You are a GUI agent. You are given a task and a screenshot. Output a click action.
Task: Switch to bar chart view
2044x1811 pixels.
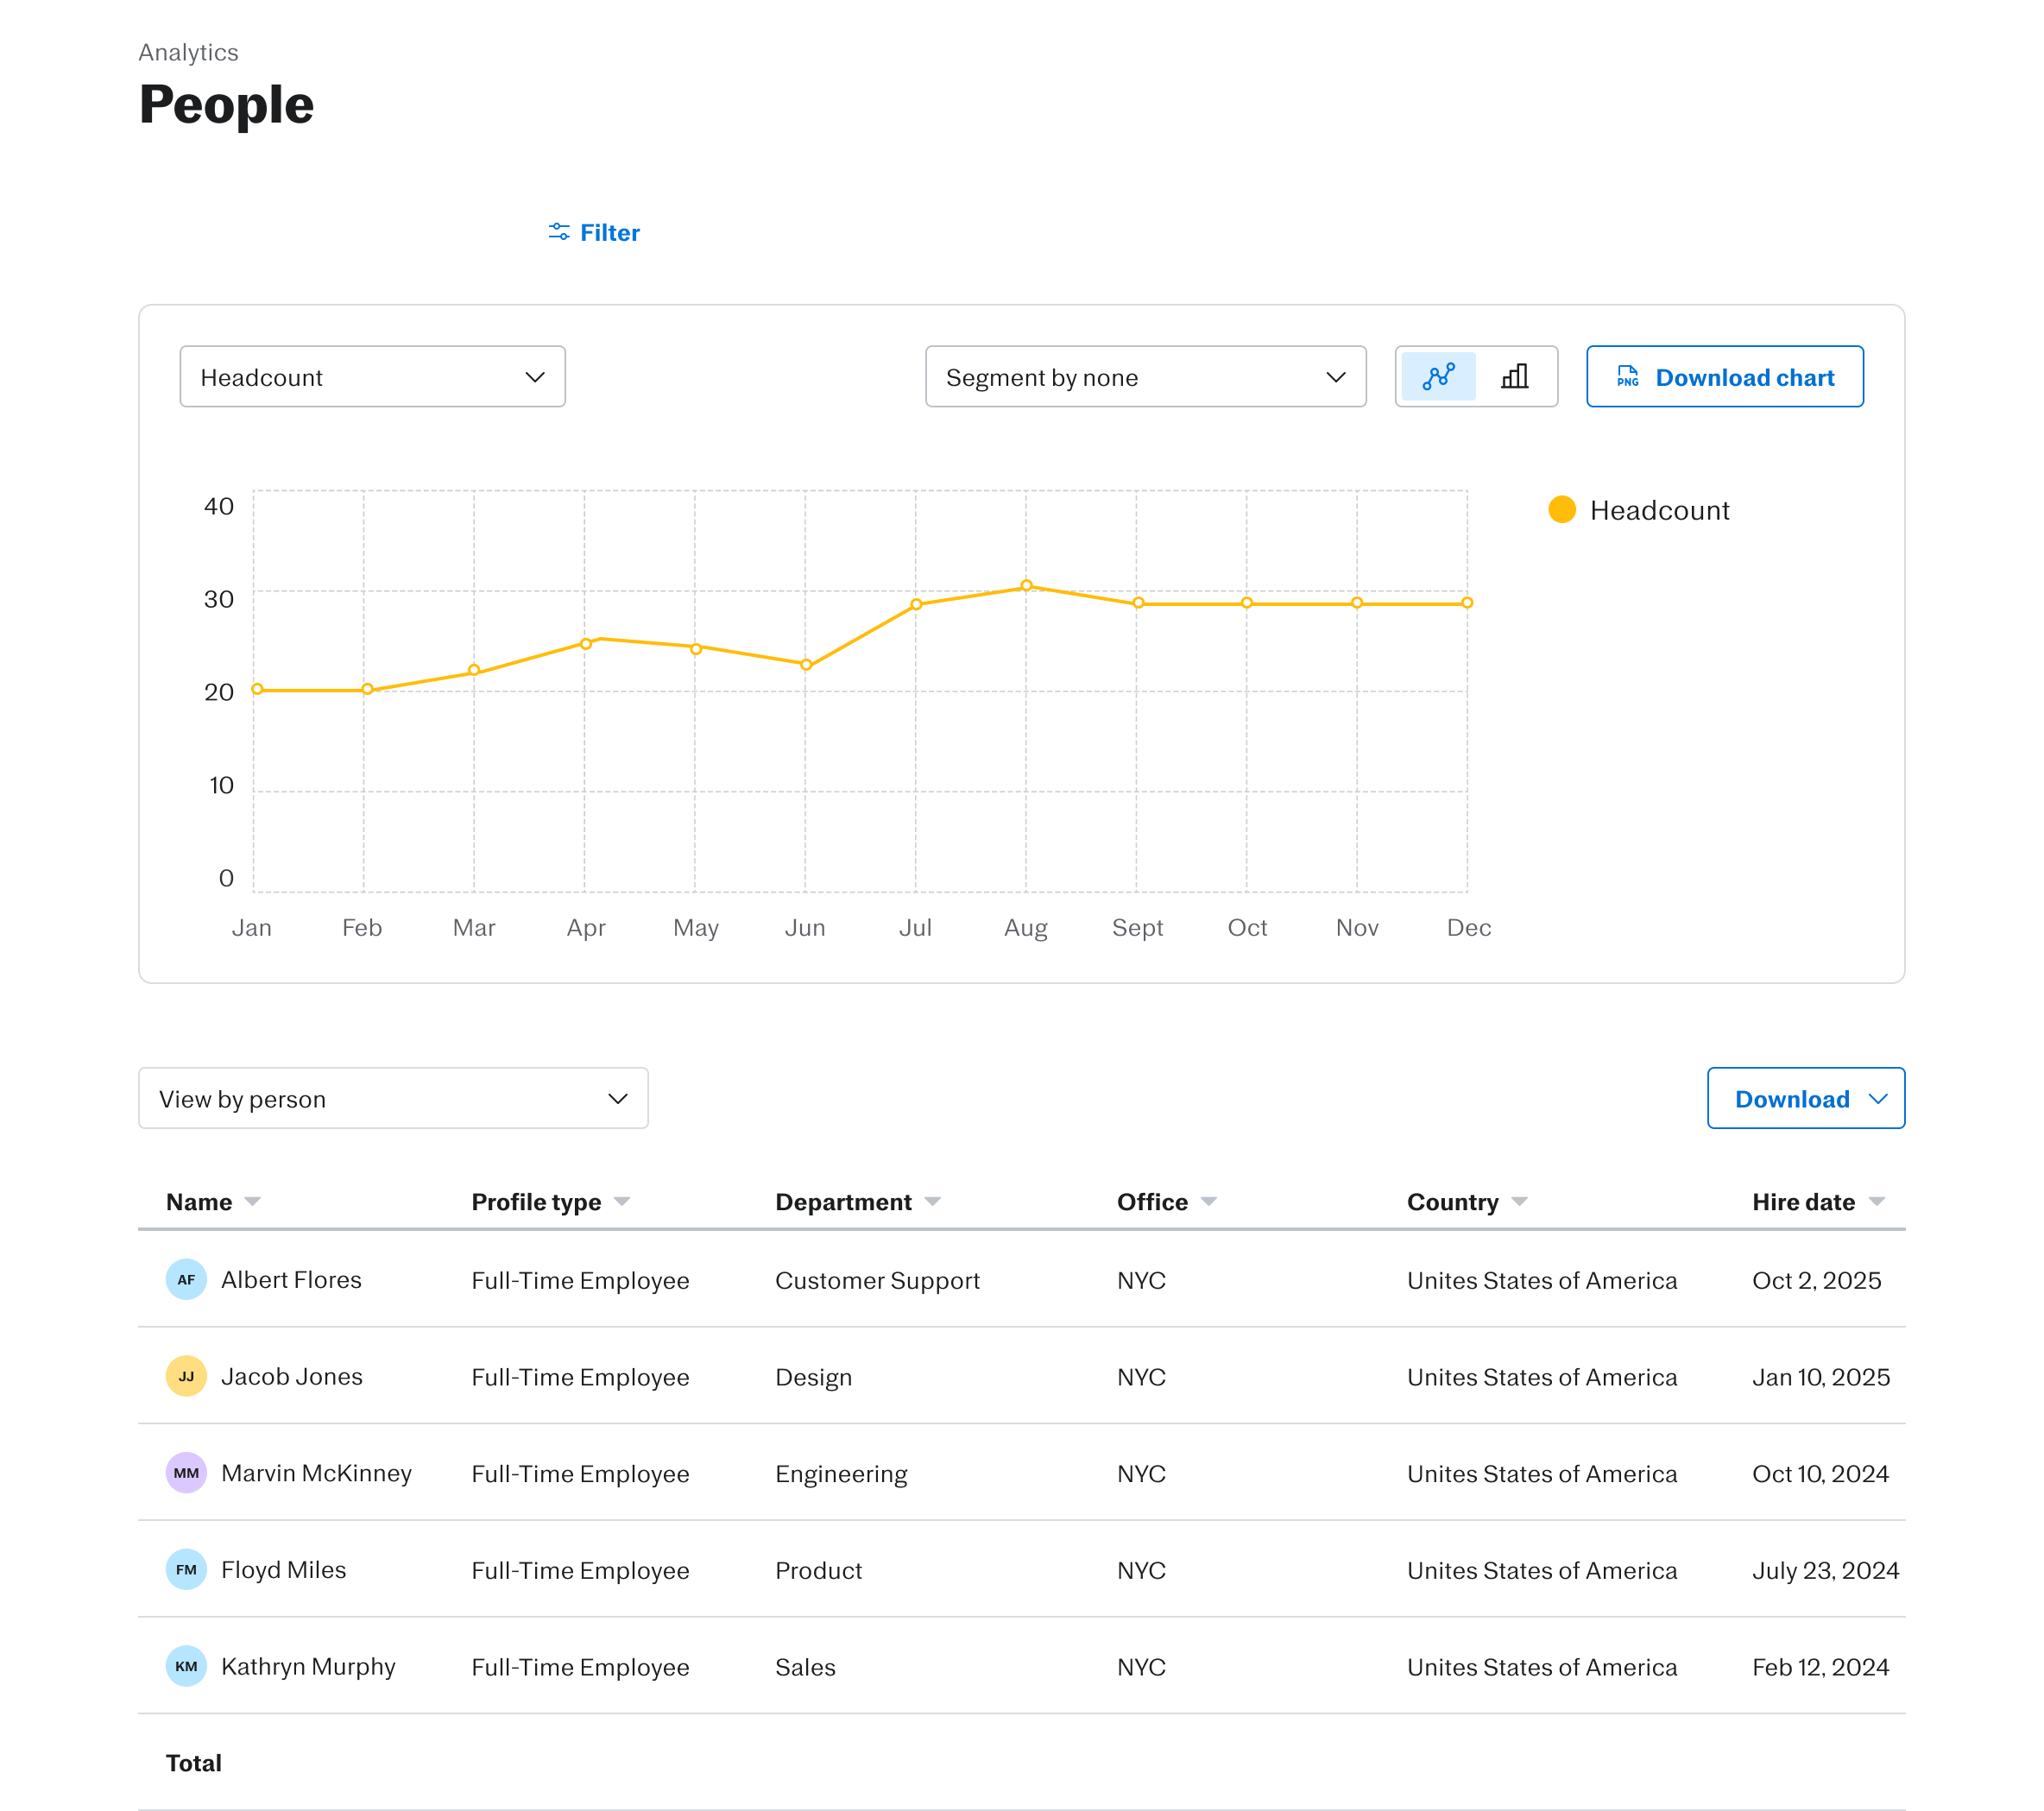(1514, 377)
